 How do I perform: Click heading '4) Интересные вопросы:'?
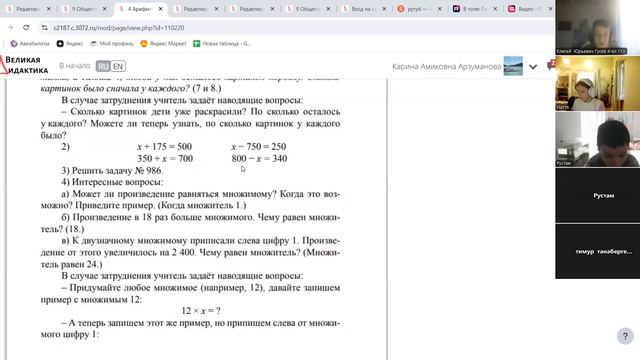tap(112, 182)
